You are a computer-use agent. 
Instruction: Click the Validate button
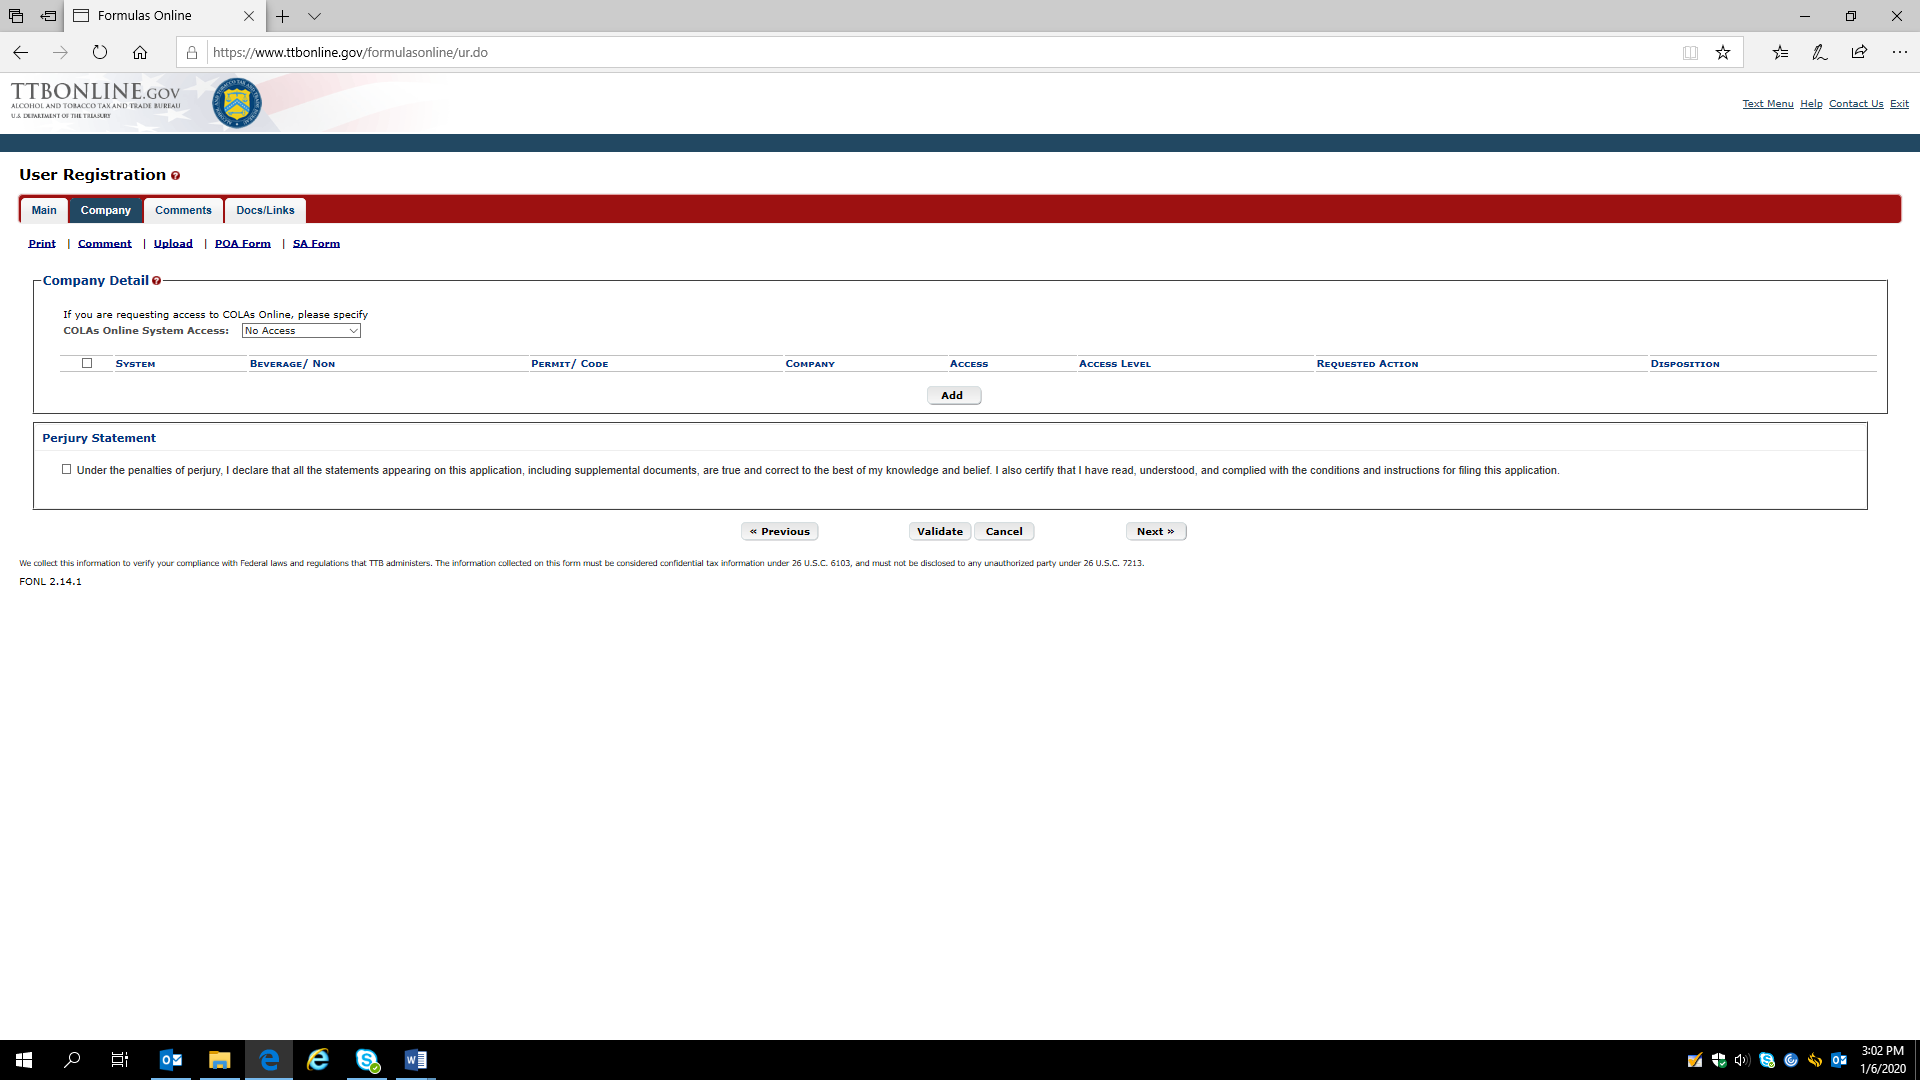point(939,532)
